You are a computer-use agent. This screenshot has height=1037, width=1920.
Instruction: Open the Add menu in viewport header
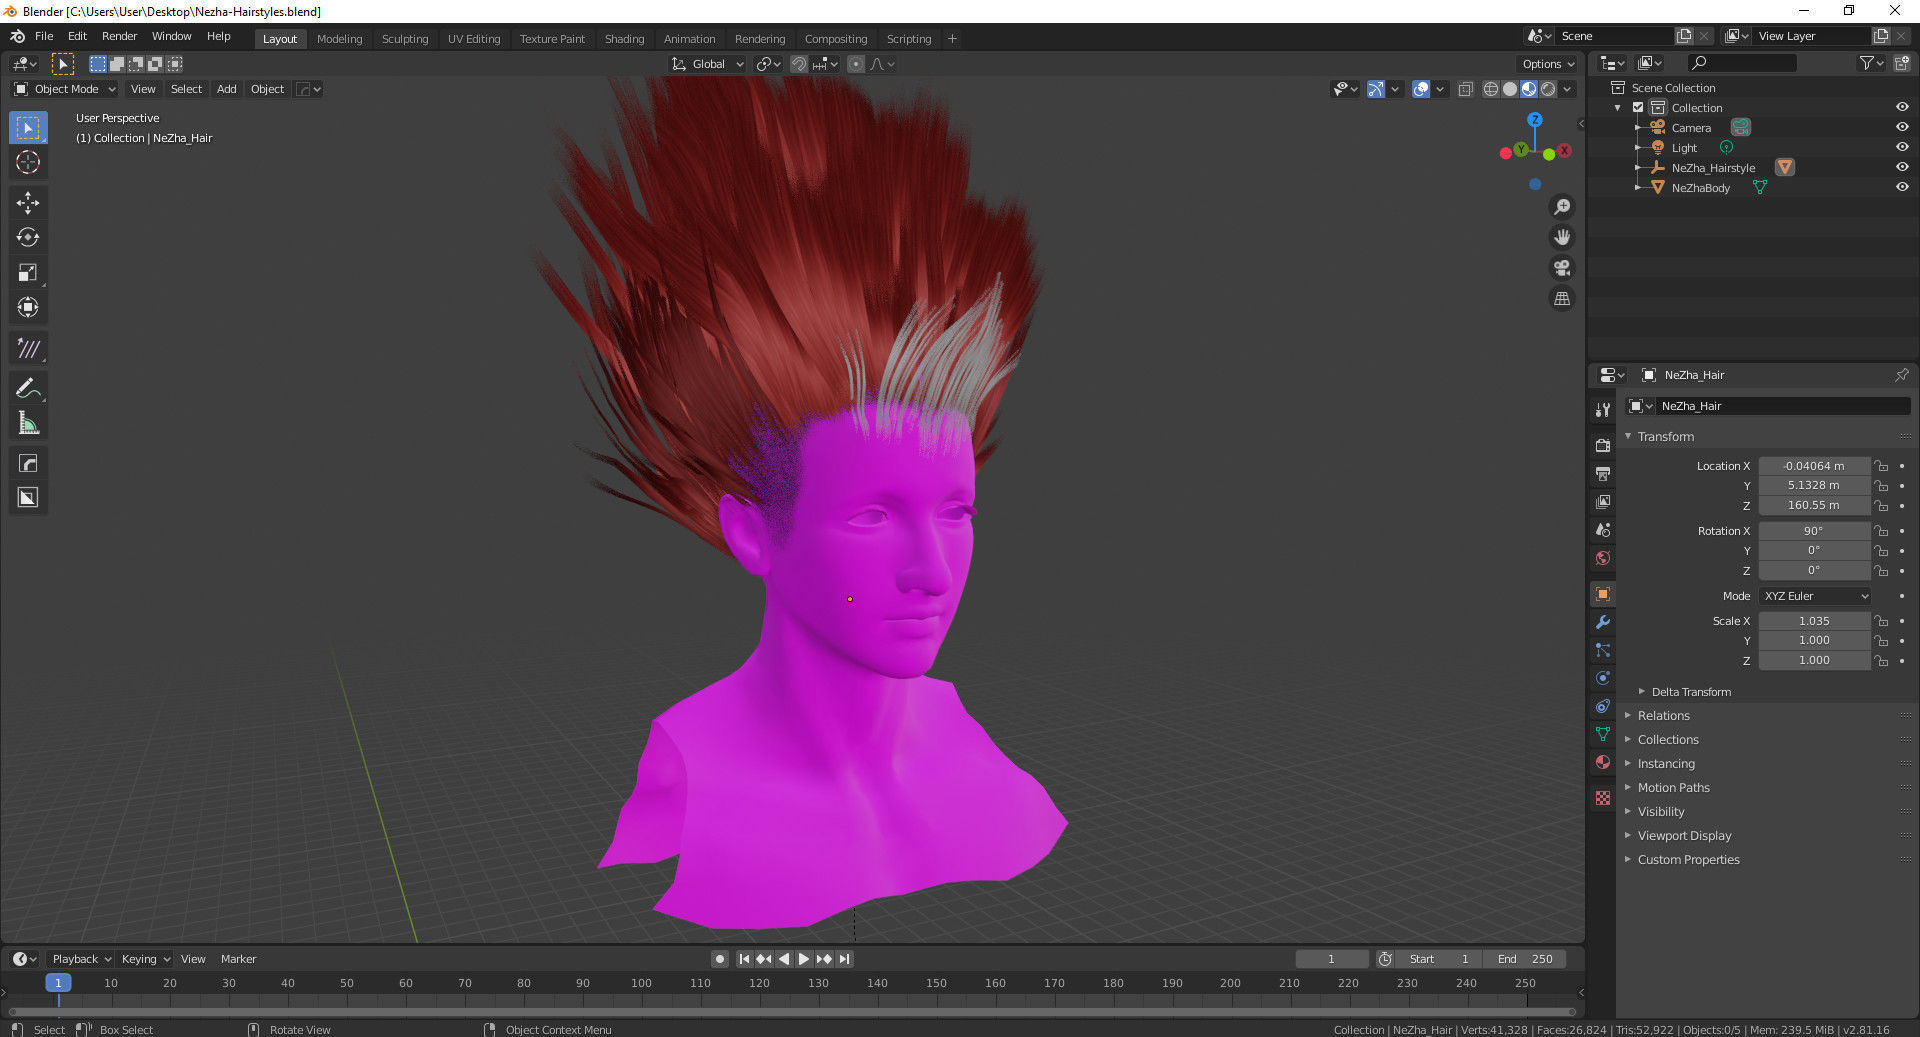tap(227, 89)
